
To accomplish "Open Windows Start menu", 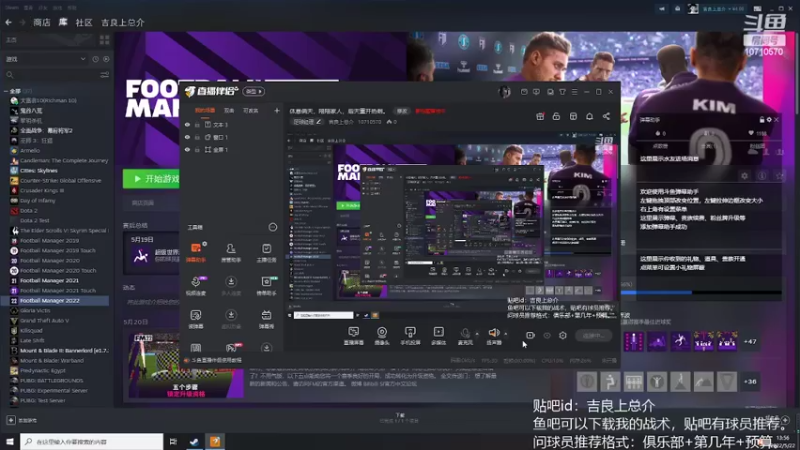I will click(10, 441).
